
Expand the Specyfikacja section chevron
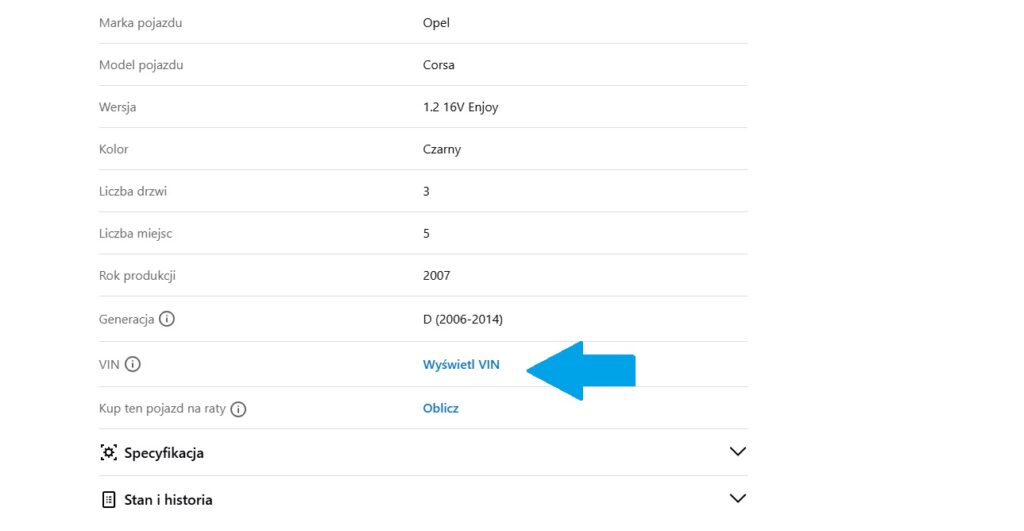(x=738, y=452)
